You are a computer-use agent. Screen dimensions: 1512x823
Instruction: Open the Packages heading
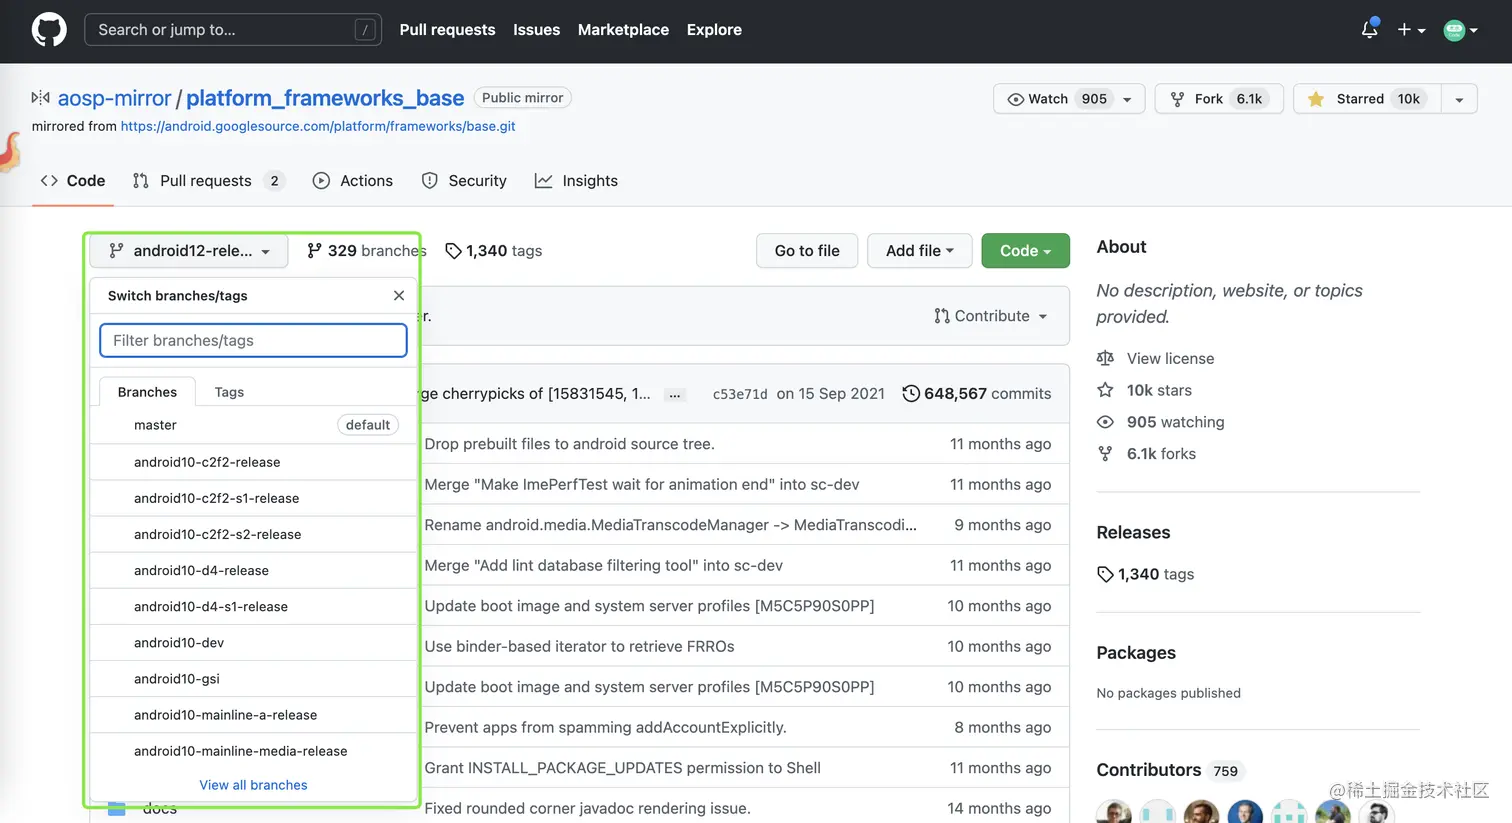click(1136, 653)
